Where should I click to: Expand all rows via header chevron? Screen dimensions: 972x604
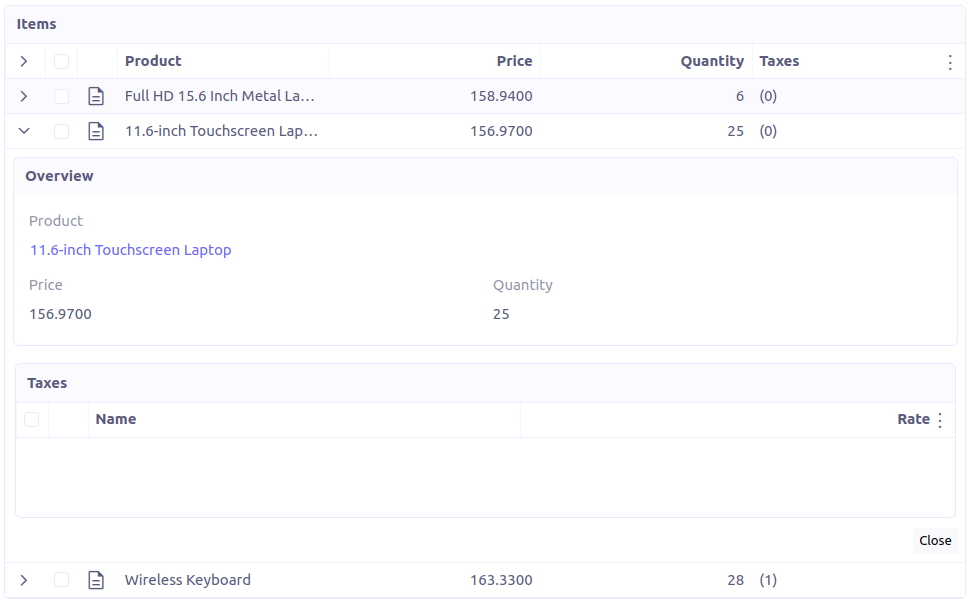24,61
